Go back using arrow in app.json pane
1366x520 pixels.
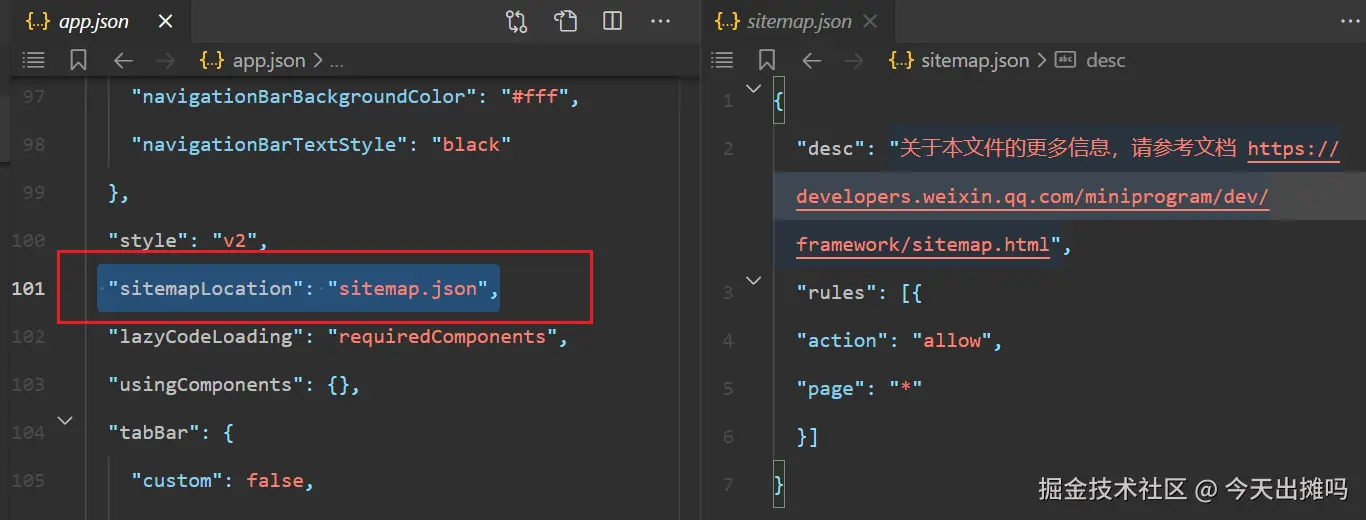click(123, 61)
